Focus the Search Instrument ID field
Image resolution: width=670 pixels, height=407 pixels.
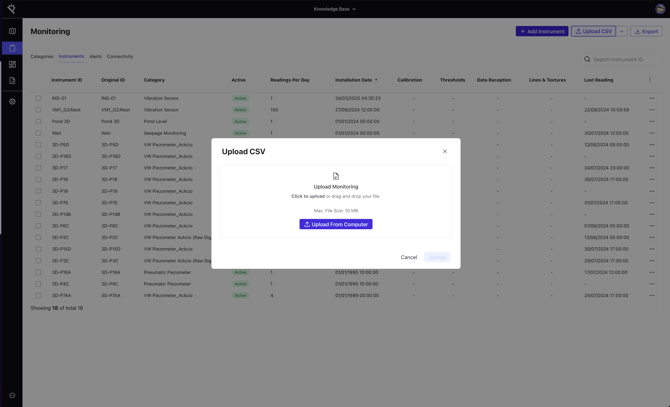pyautogui.click(x=623, y=59)
